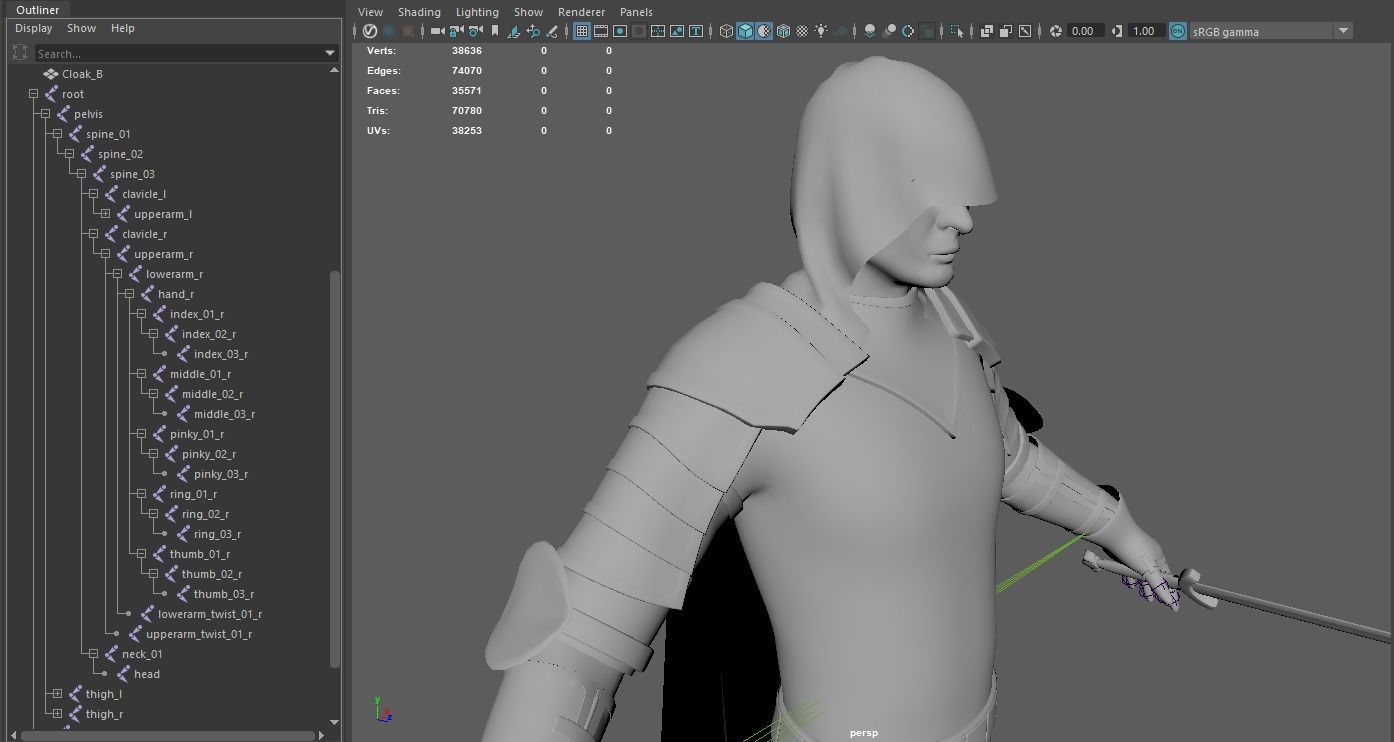Screen dimensions: 1394x742
Task: Switch to Wireframe shading cube icon
Action: point(726,31)
